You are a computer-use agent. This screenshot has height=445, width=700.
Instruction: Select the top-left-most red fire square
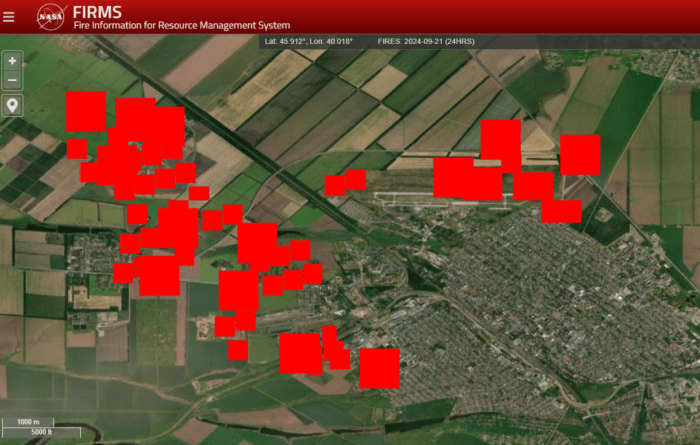pyautogui.click(x=85, y=111)
